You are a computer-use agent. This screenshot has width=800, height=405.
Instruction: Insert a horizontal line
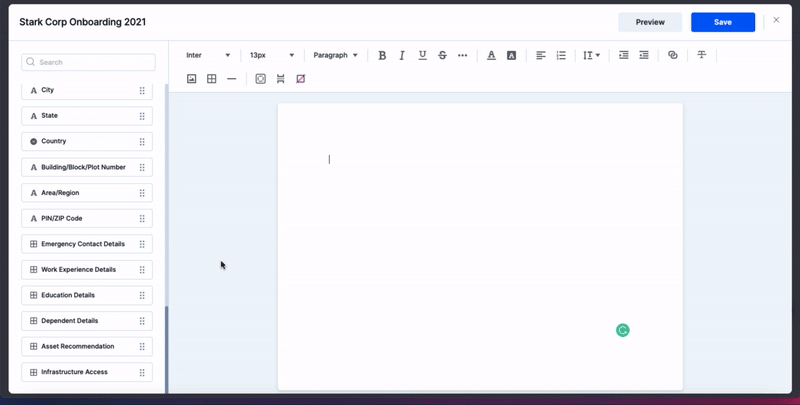232,79
